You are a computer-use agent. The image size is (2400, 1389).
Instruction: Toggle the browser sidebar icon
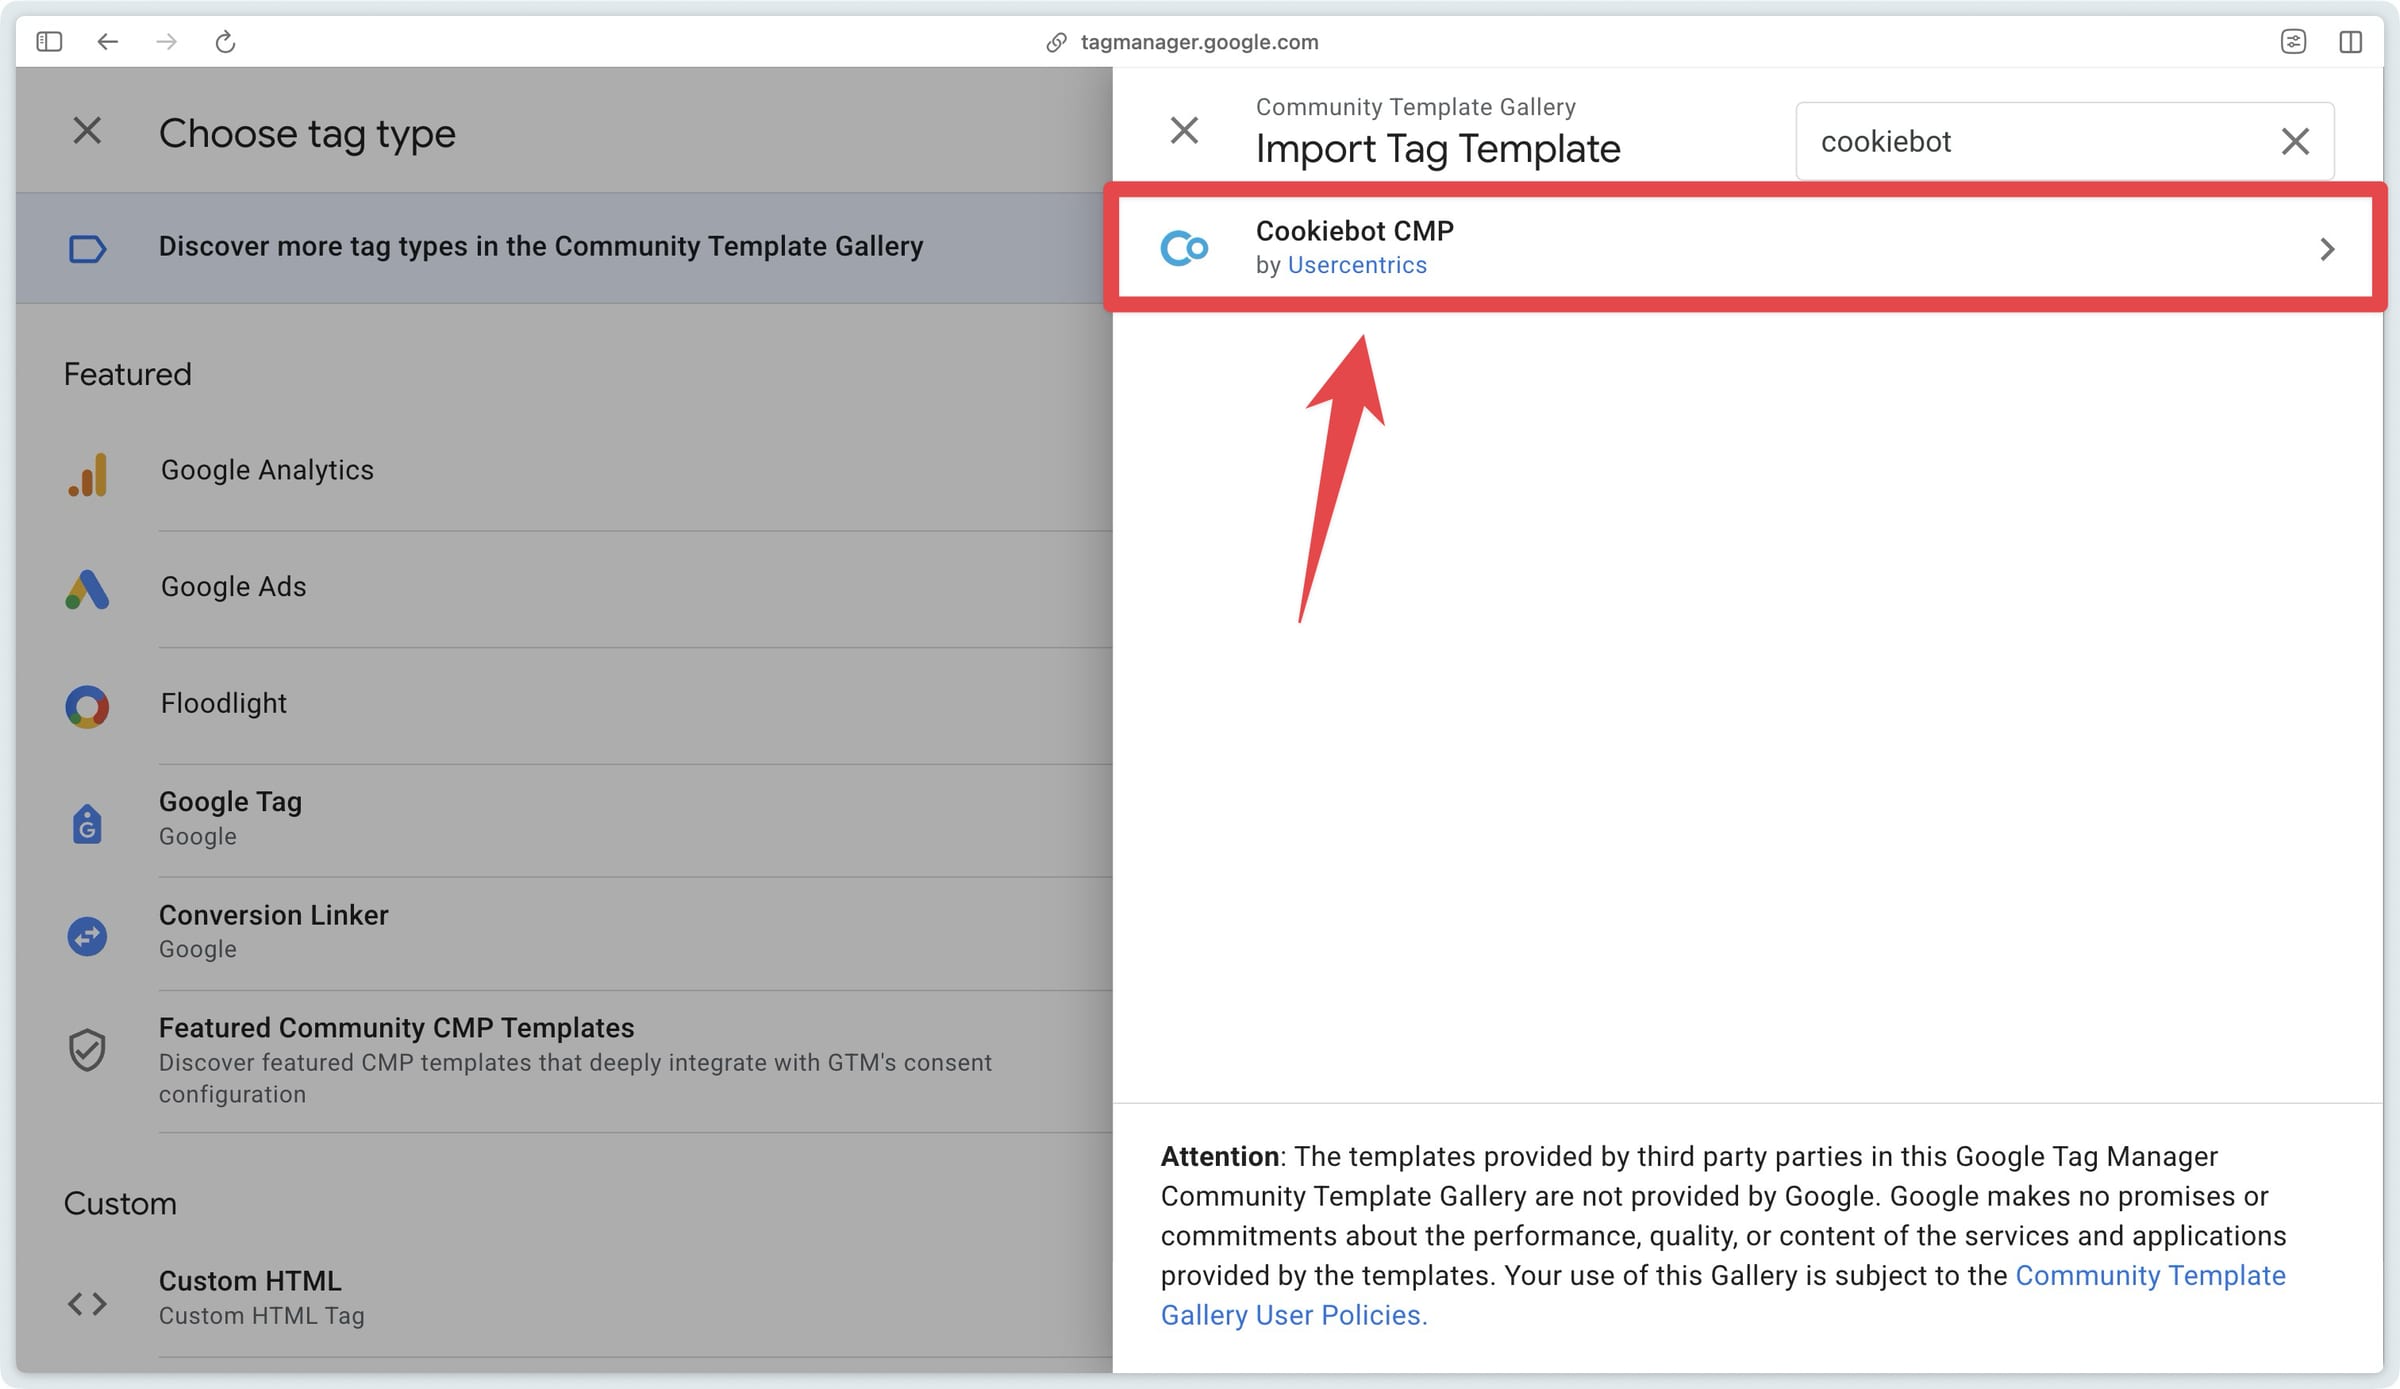49,42
